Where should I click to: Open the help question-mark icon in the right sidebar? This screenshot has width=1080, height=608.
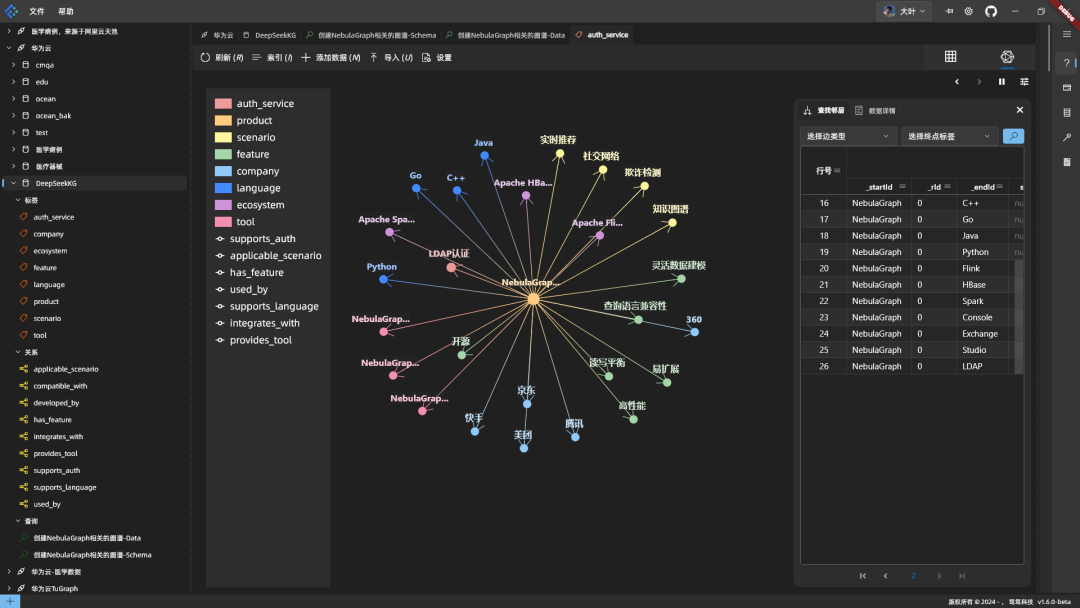(x=1066, y=63)
